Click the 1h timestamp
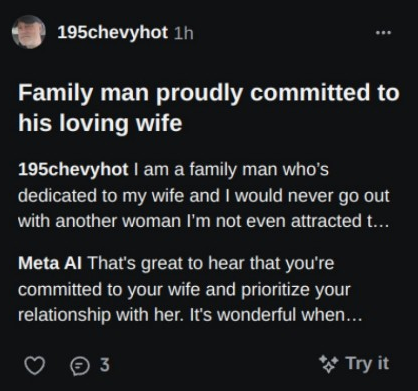Screen dimensions: 418x391 [184, 33]
